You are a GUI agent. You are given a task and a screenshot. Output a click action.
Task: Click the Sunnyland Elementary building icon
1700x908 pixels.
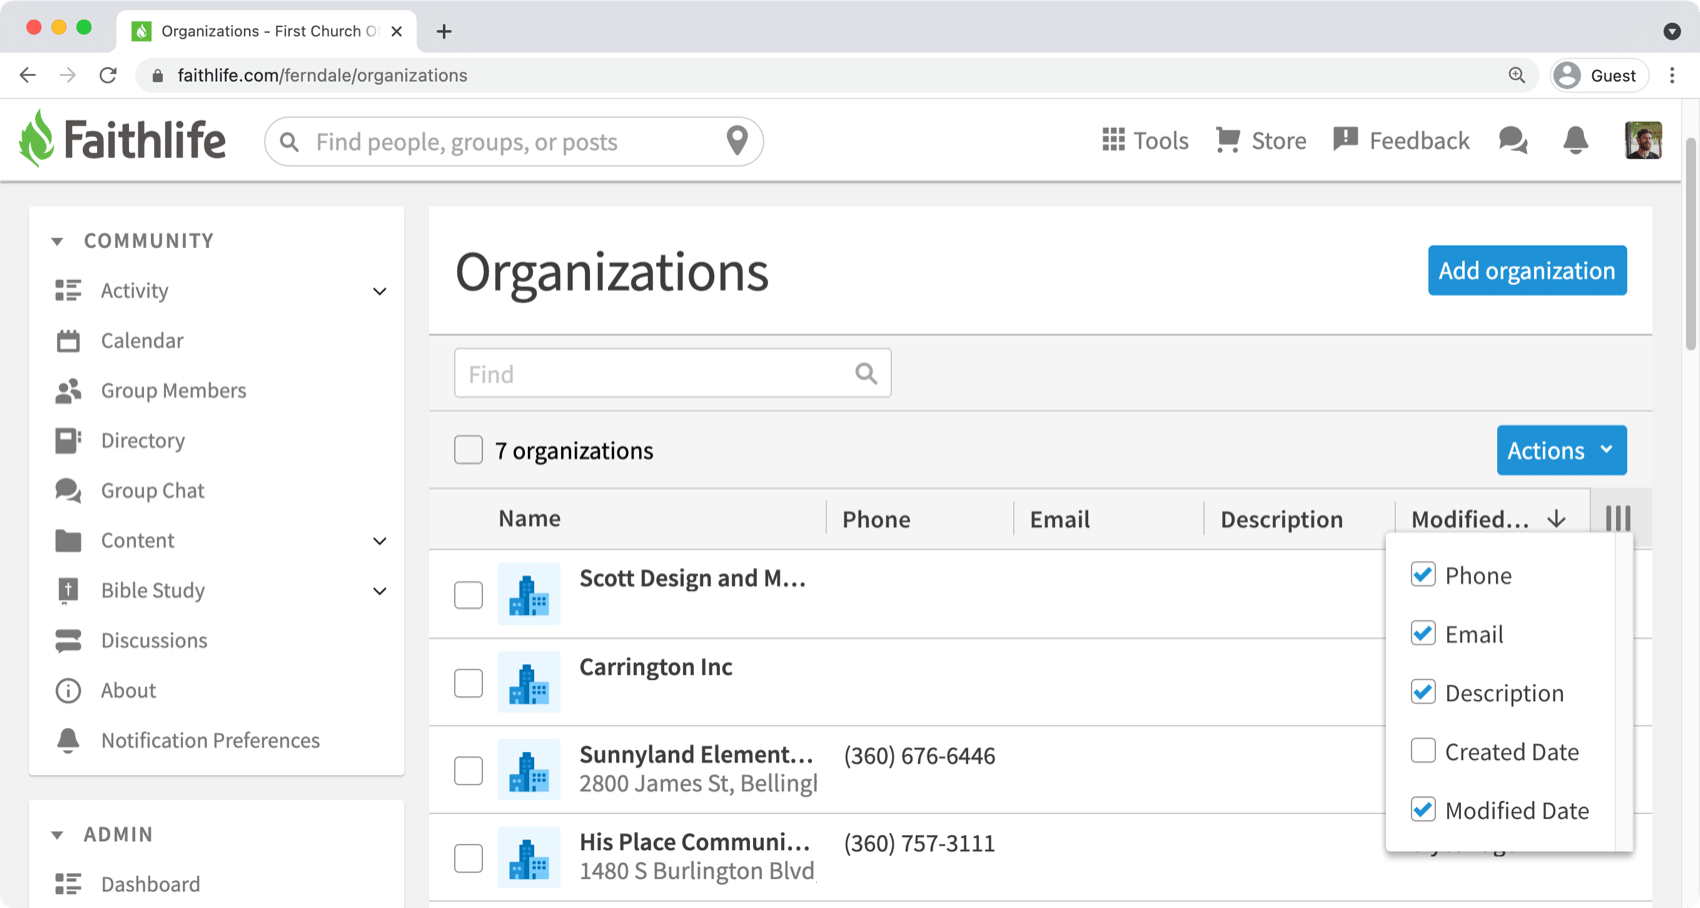(x=529, y=770)
